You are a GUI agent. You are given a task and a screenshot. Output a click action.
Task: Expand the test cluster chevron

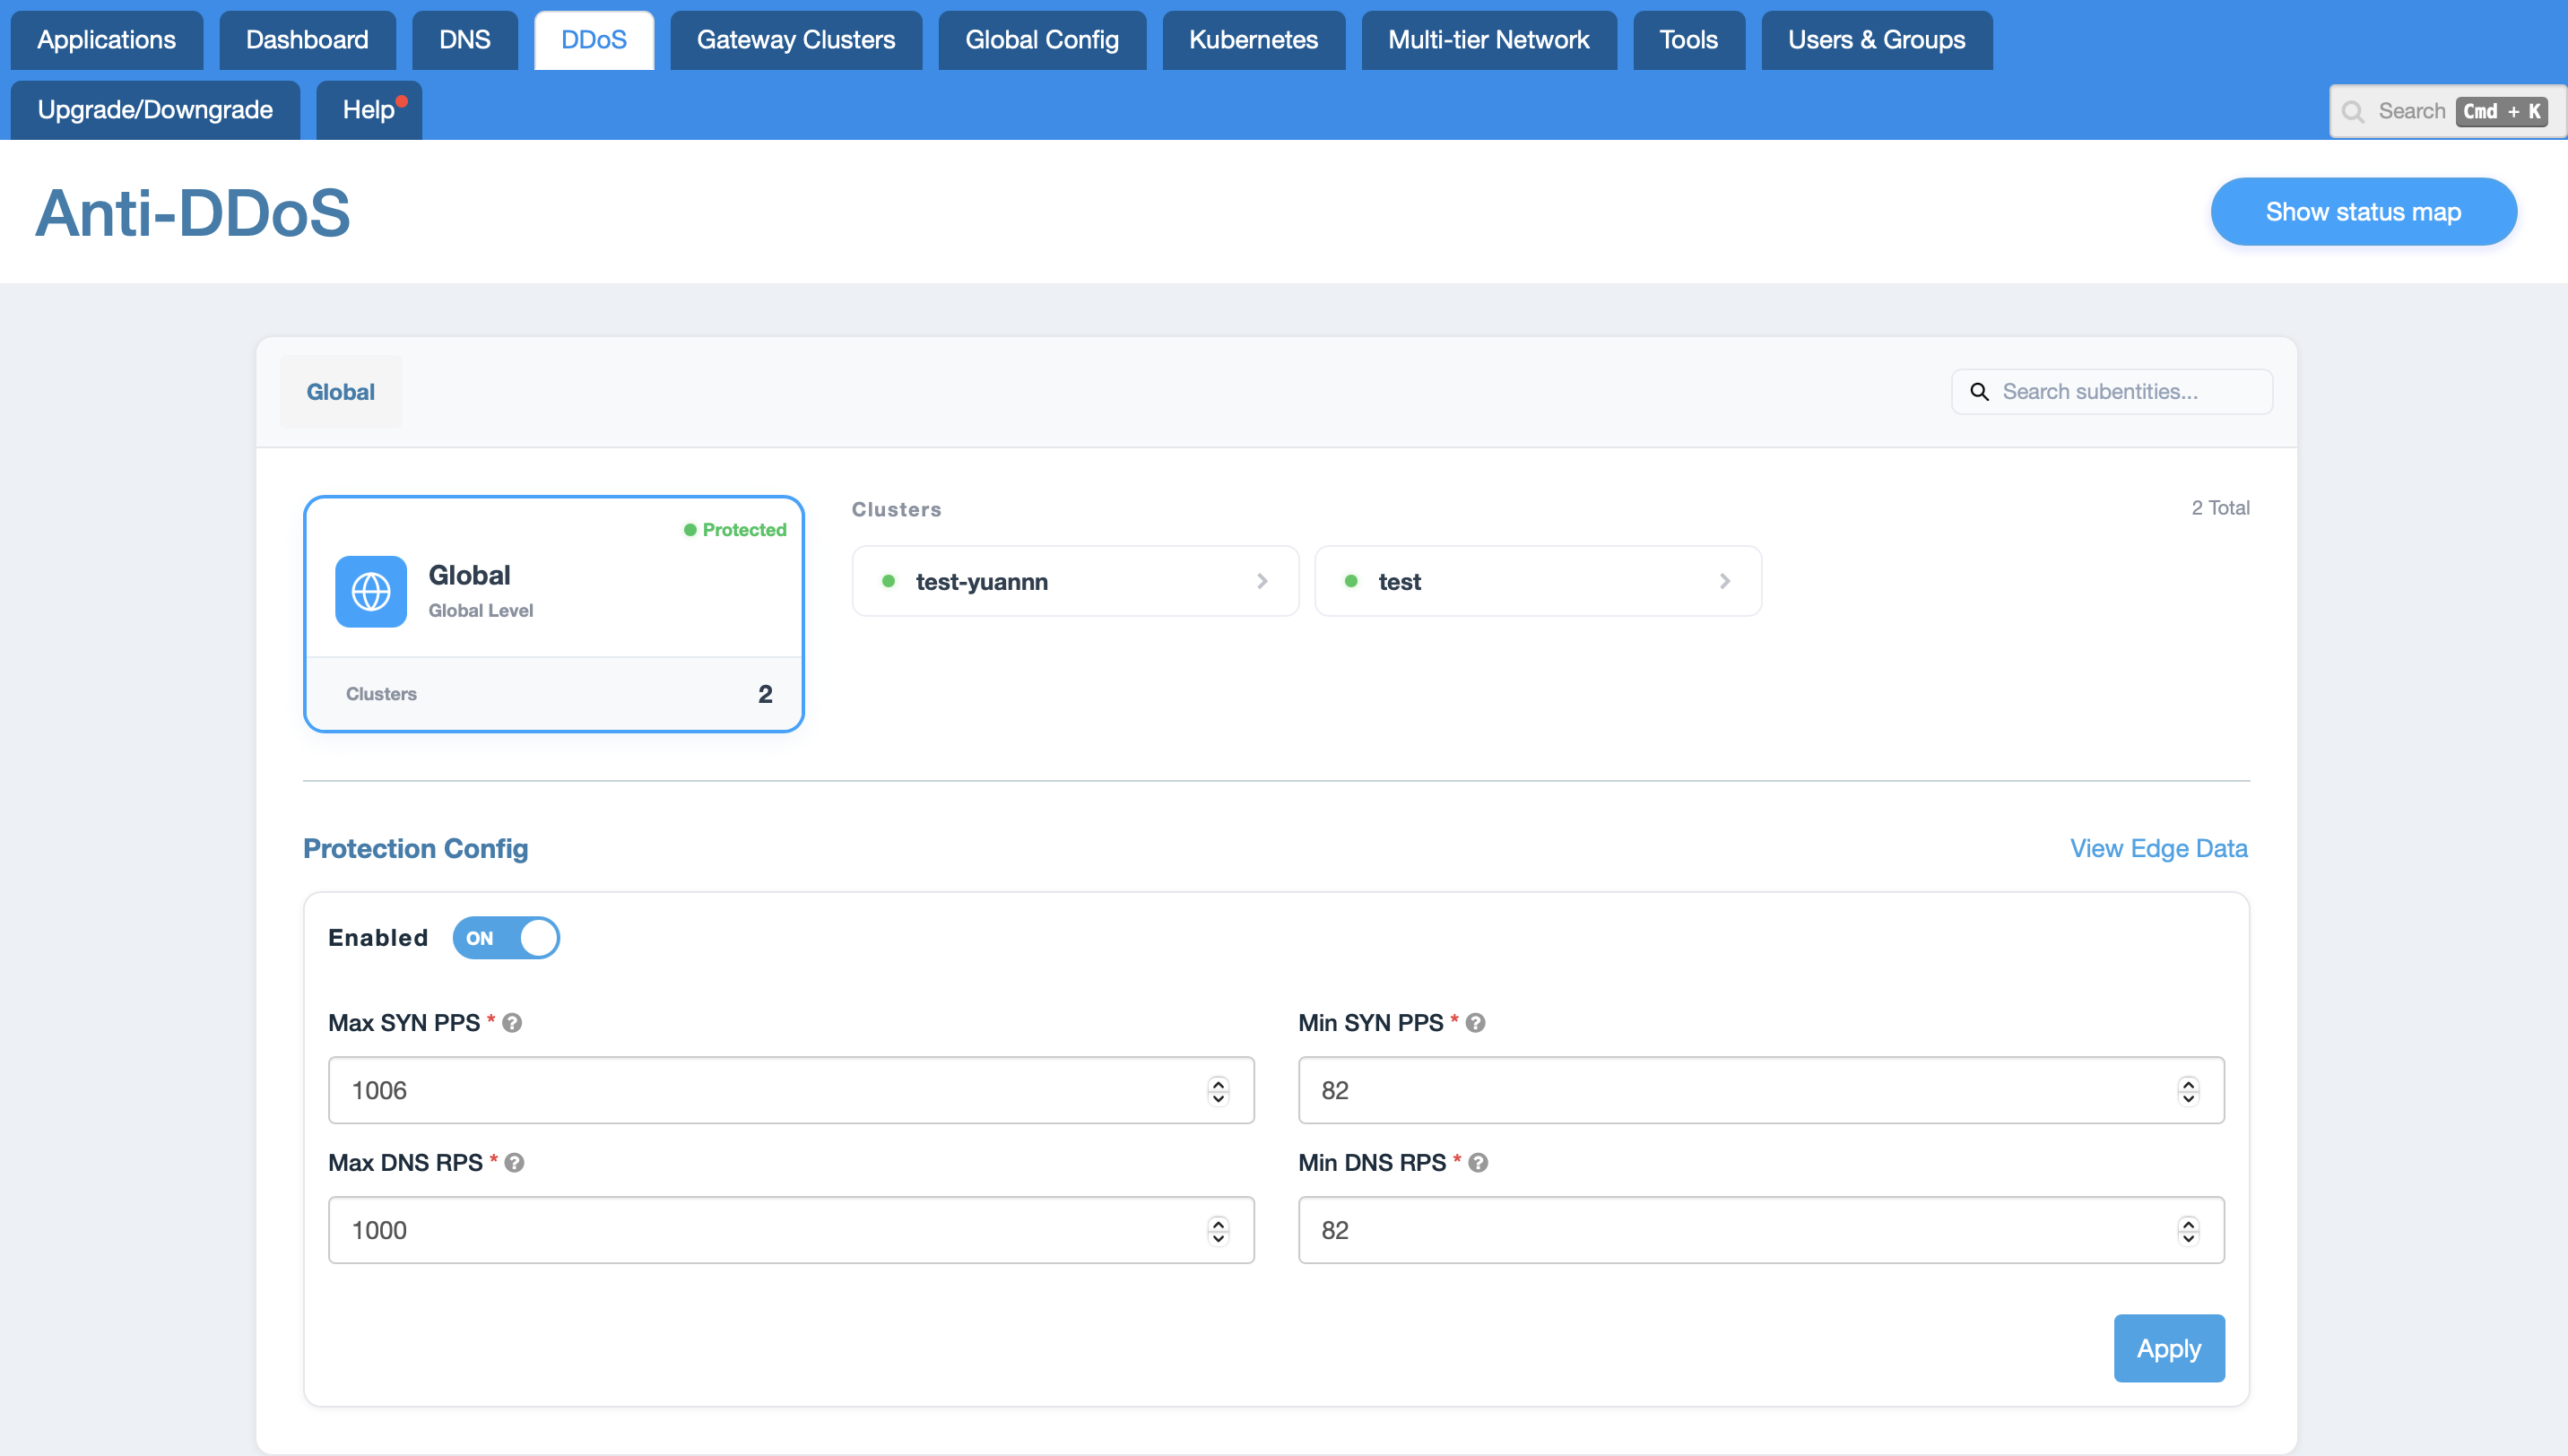tap(1724, 581)
